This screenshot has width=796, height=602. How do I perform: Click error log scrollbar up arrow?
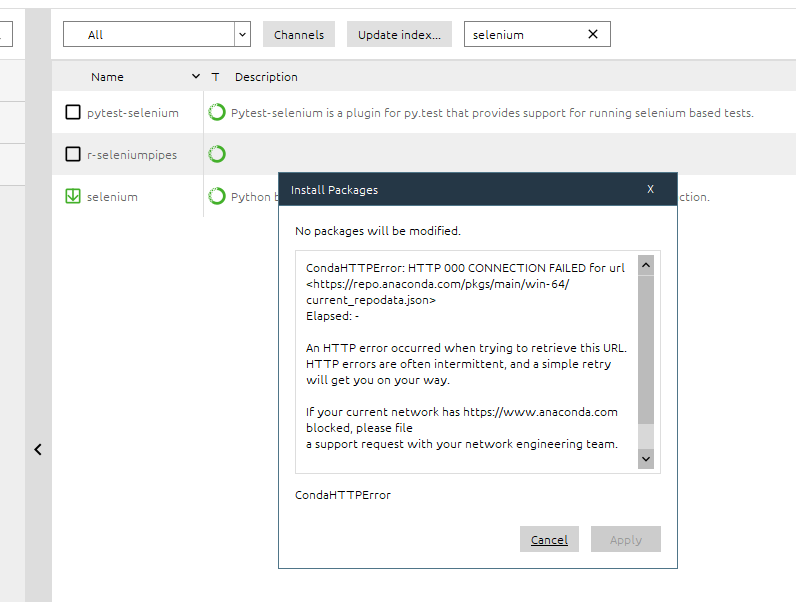(x=646, y=265)
